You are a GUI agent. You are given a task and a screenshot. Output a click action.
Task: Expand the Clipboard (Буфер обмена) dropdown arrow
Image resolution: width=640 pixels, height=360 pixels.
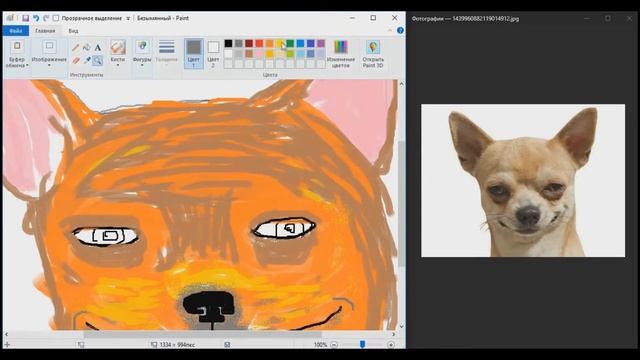27,65
